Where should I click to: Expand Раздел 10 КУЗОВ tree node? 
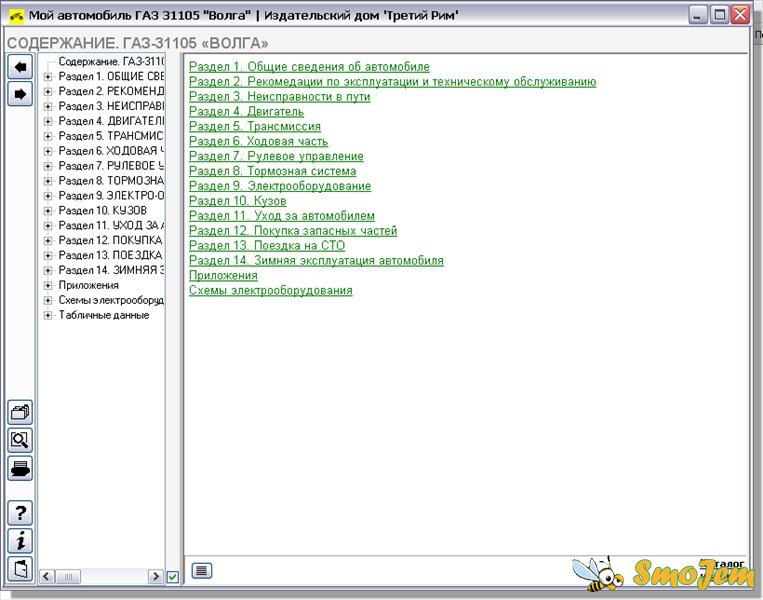click(48, 211)
